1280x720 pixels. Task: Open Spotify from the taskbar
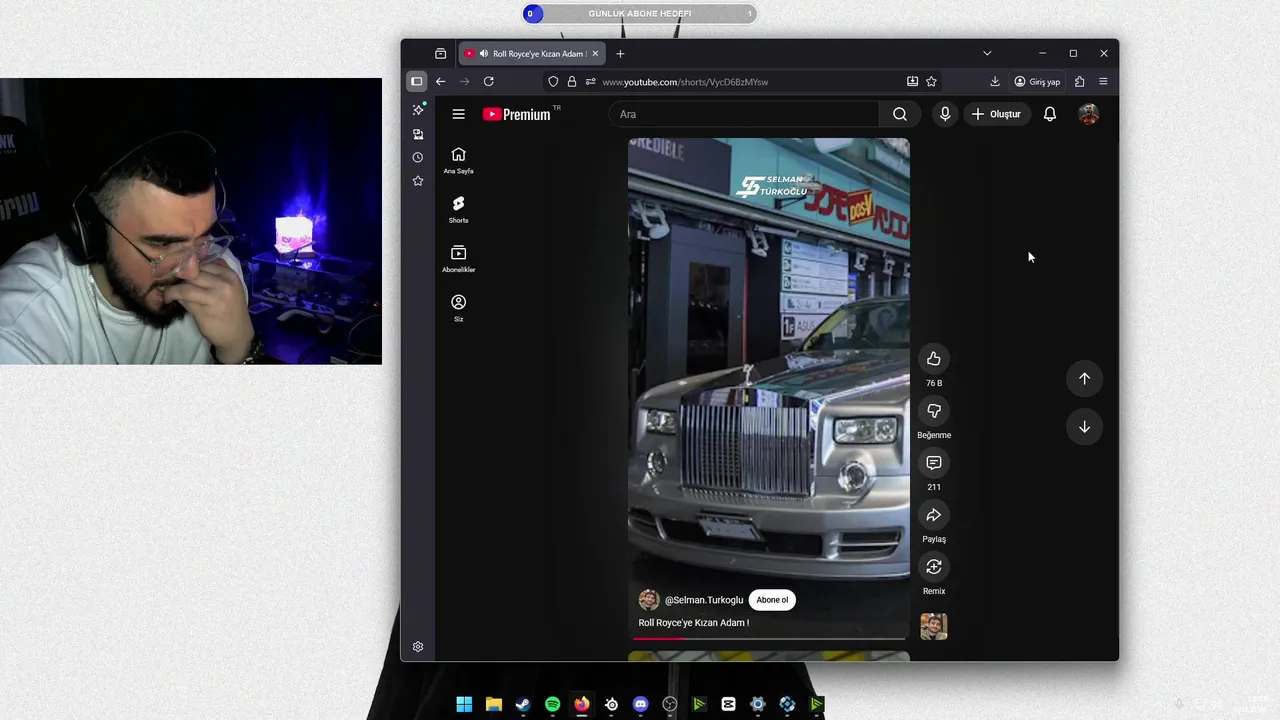[552, 704]
